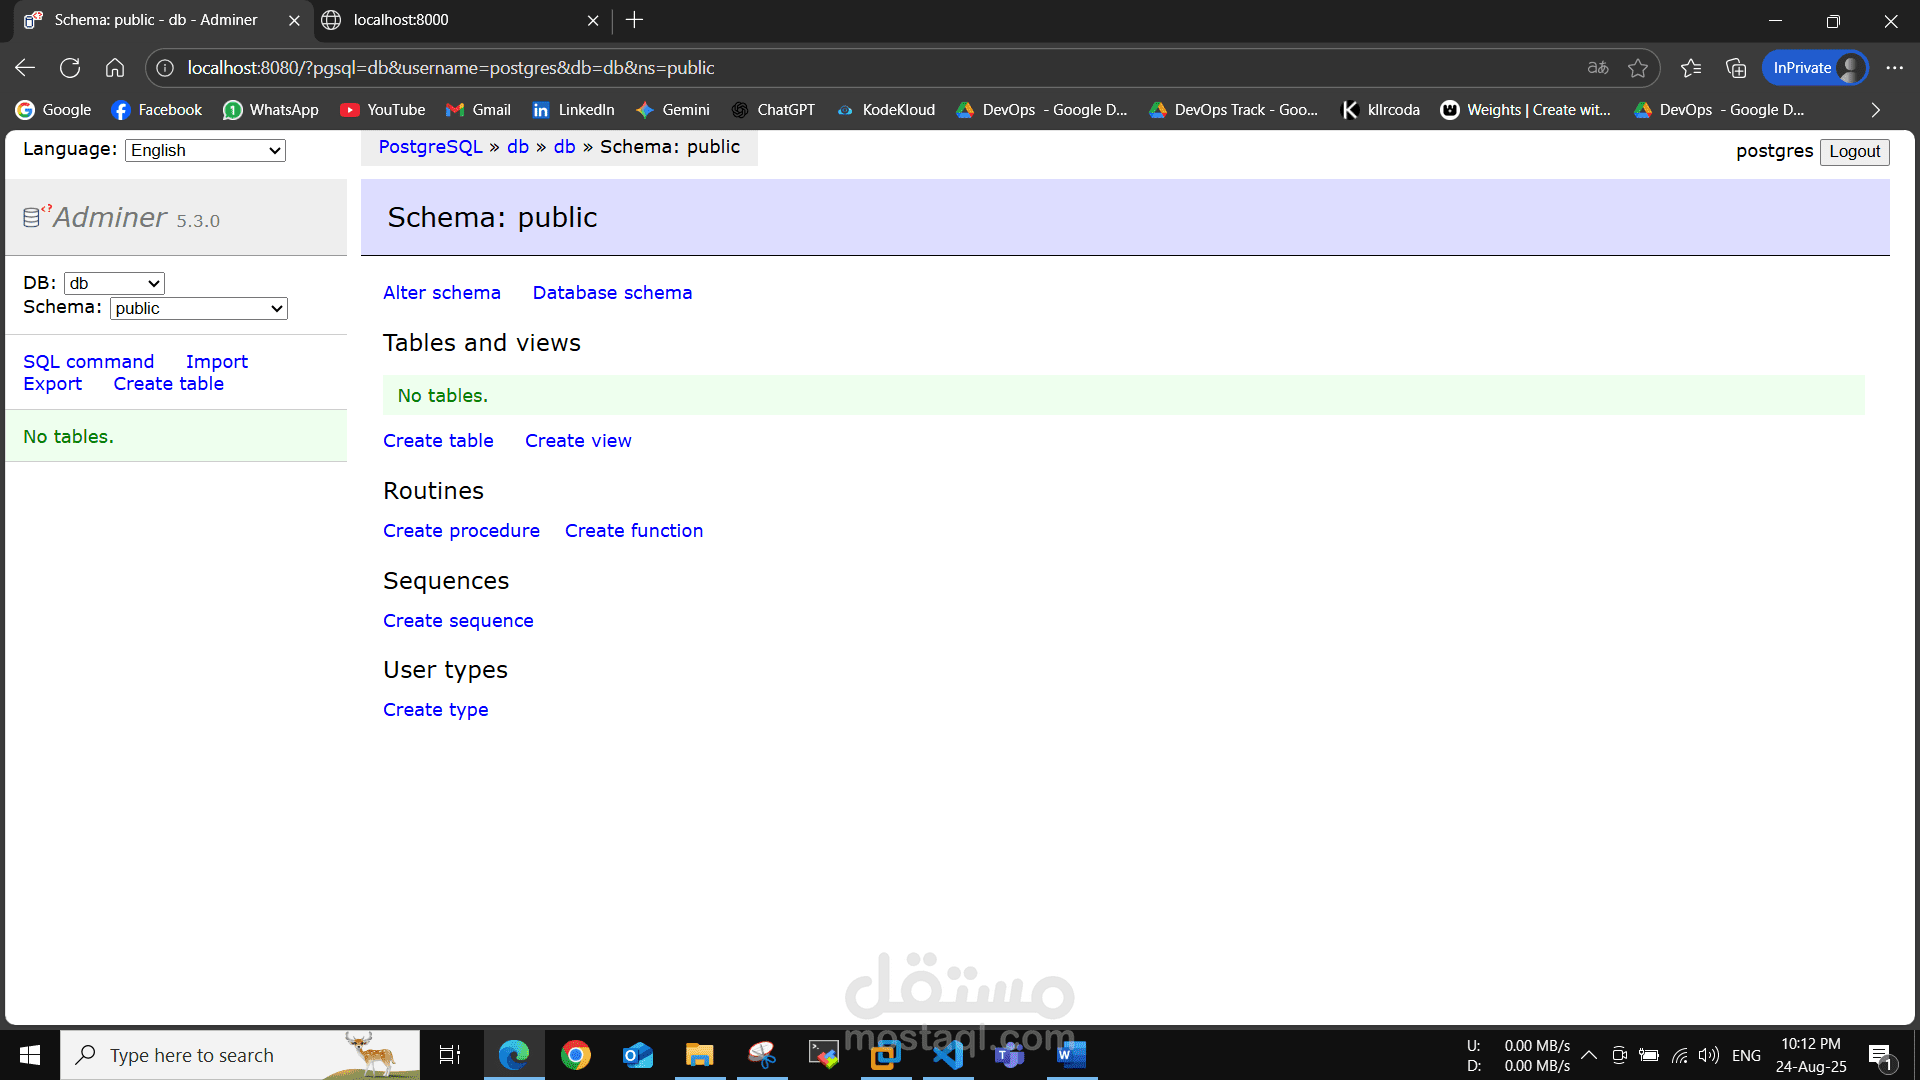1920x1080 pixels.
Task: Open WhatsApp bookmark
Action: tap(271, 110)
